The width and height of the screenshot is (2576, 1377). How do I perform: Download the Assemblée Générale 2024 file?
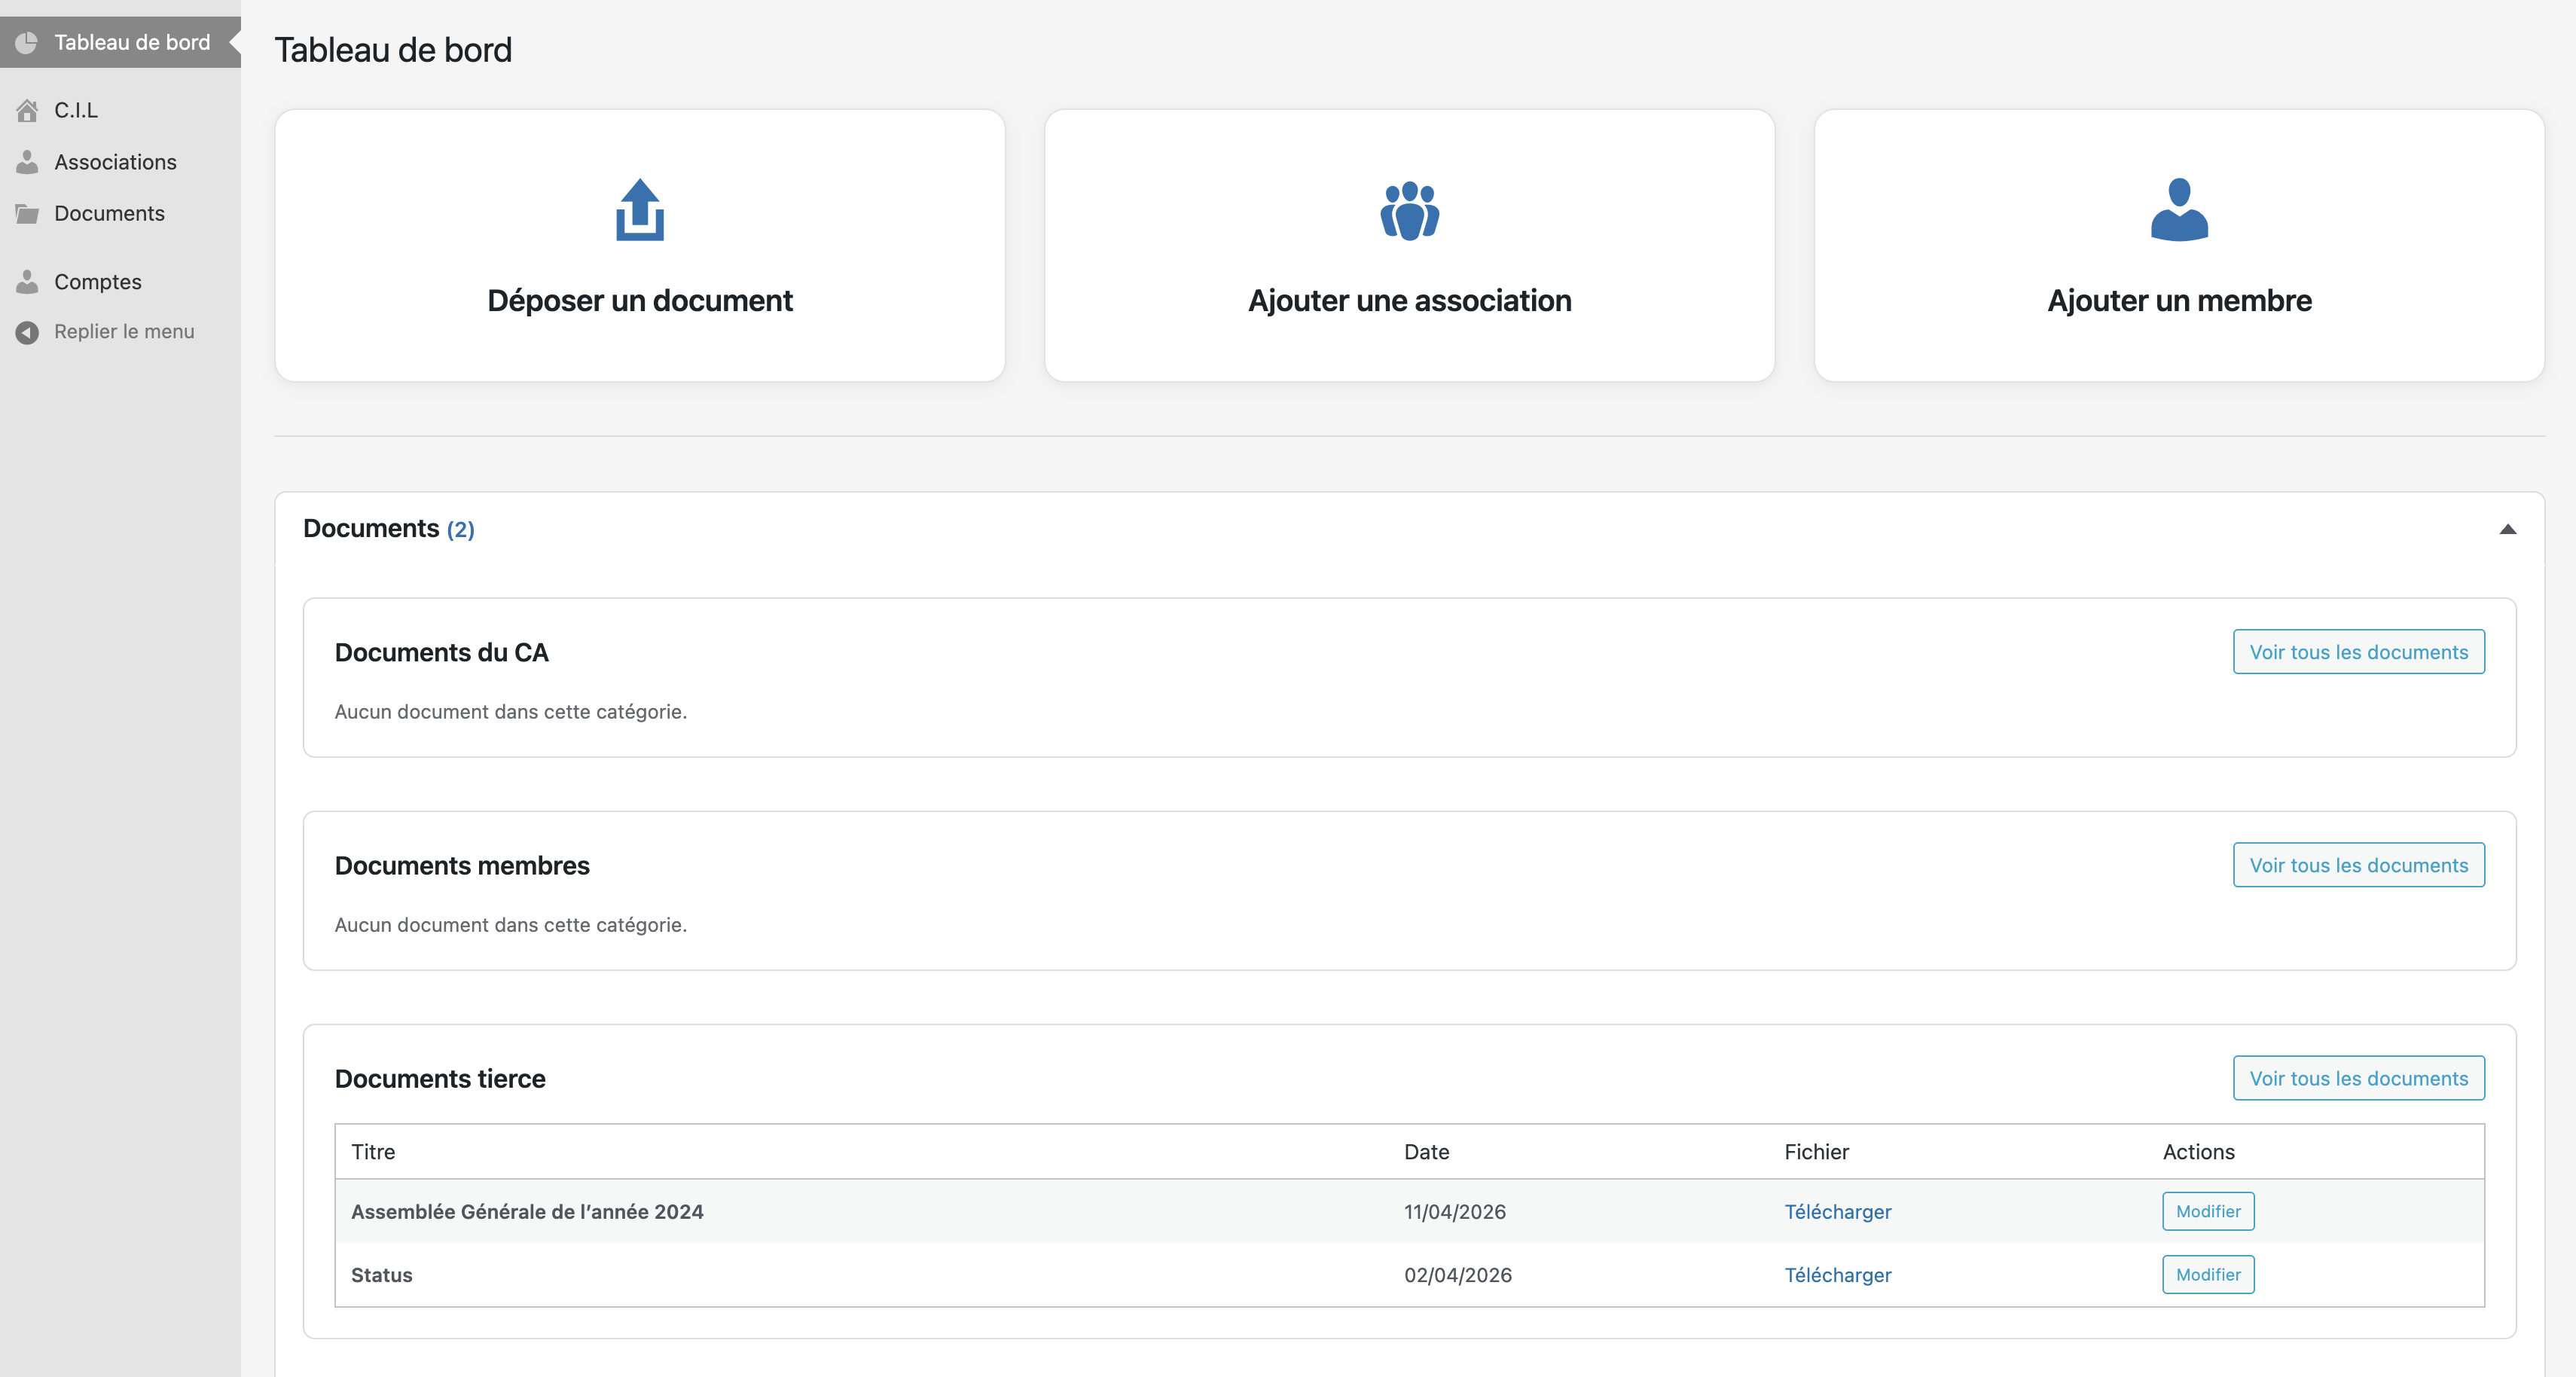pos(1837,1211)
